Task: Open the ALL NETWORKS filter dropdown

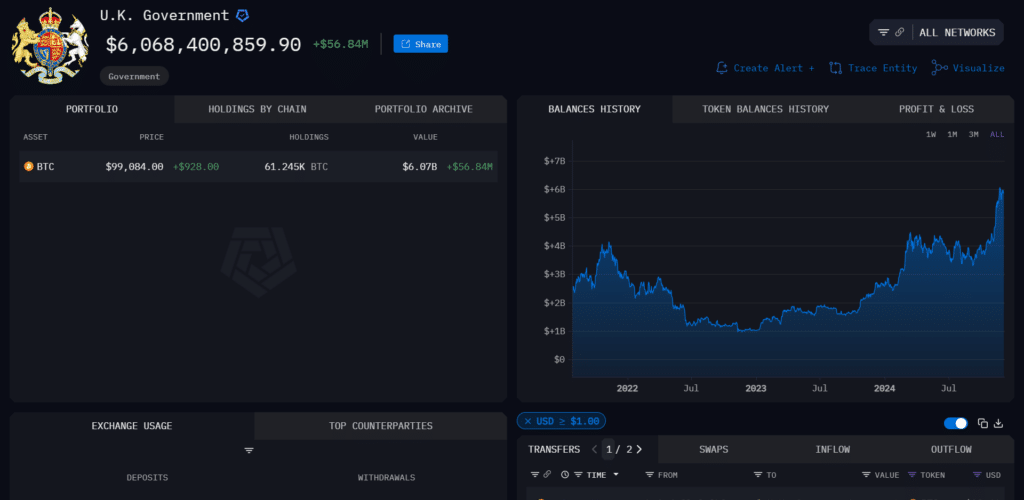Action: pyautogui.click(x=935, y=32)
